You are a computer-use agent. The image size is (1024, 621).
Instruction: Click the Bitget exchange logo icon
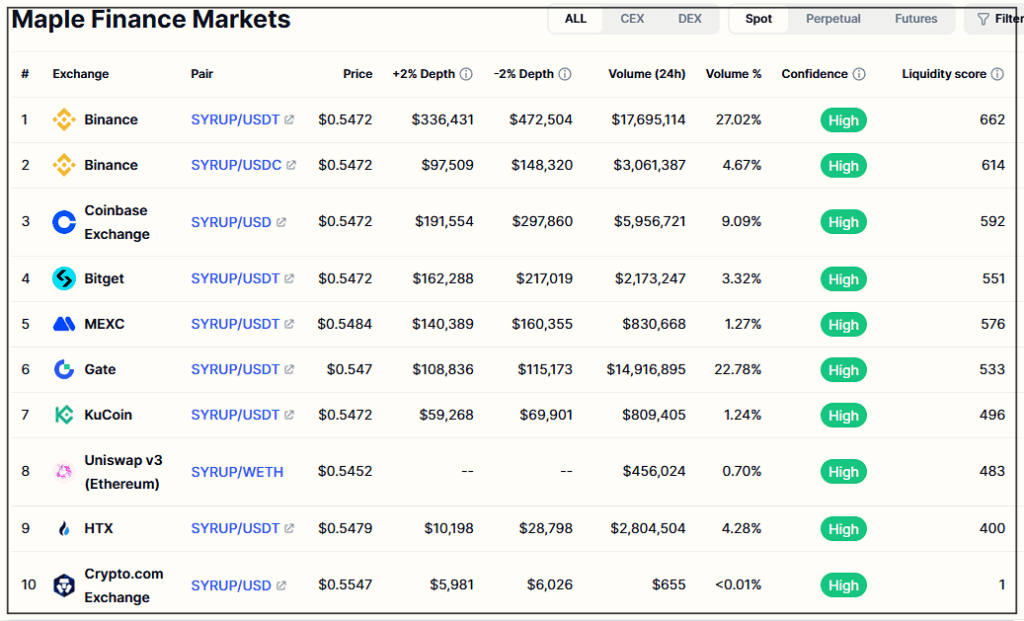click(64, 279)
